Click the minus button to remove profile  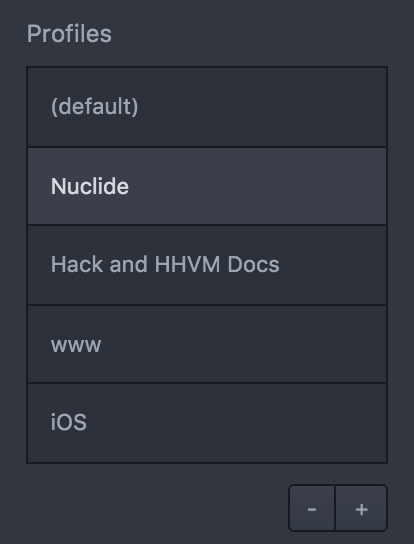point(312,508)
